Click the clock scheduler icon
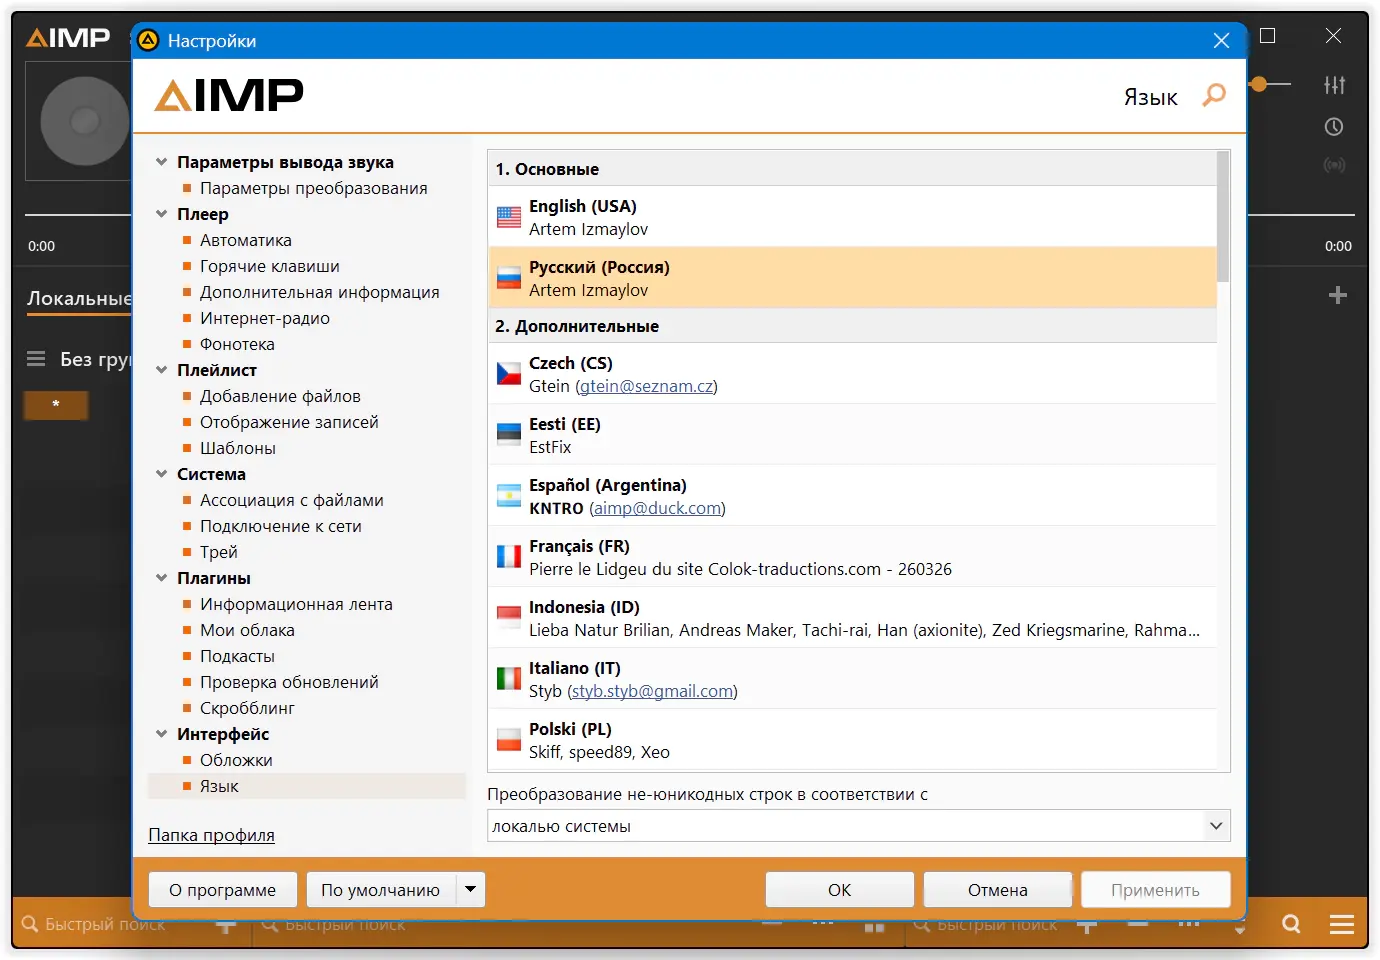The height and width of the screenshot is (960, 1380). [1334, 127]
